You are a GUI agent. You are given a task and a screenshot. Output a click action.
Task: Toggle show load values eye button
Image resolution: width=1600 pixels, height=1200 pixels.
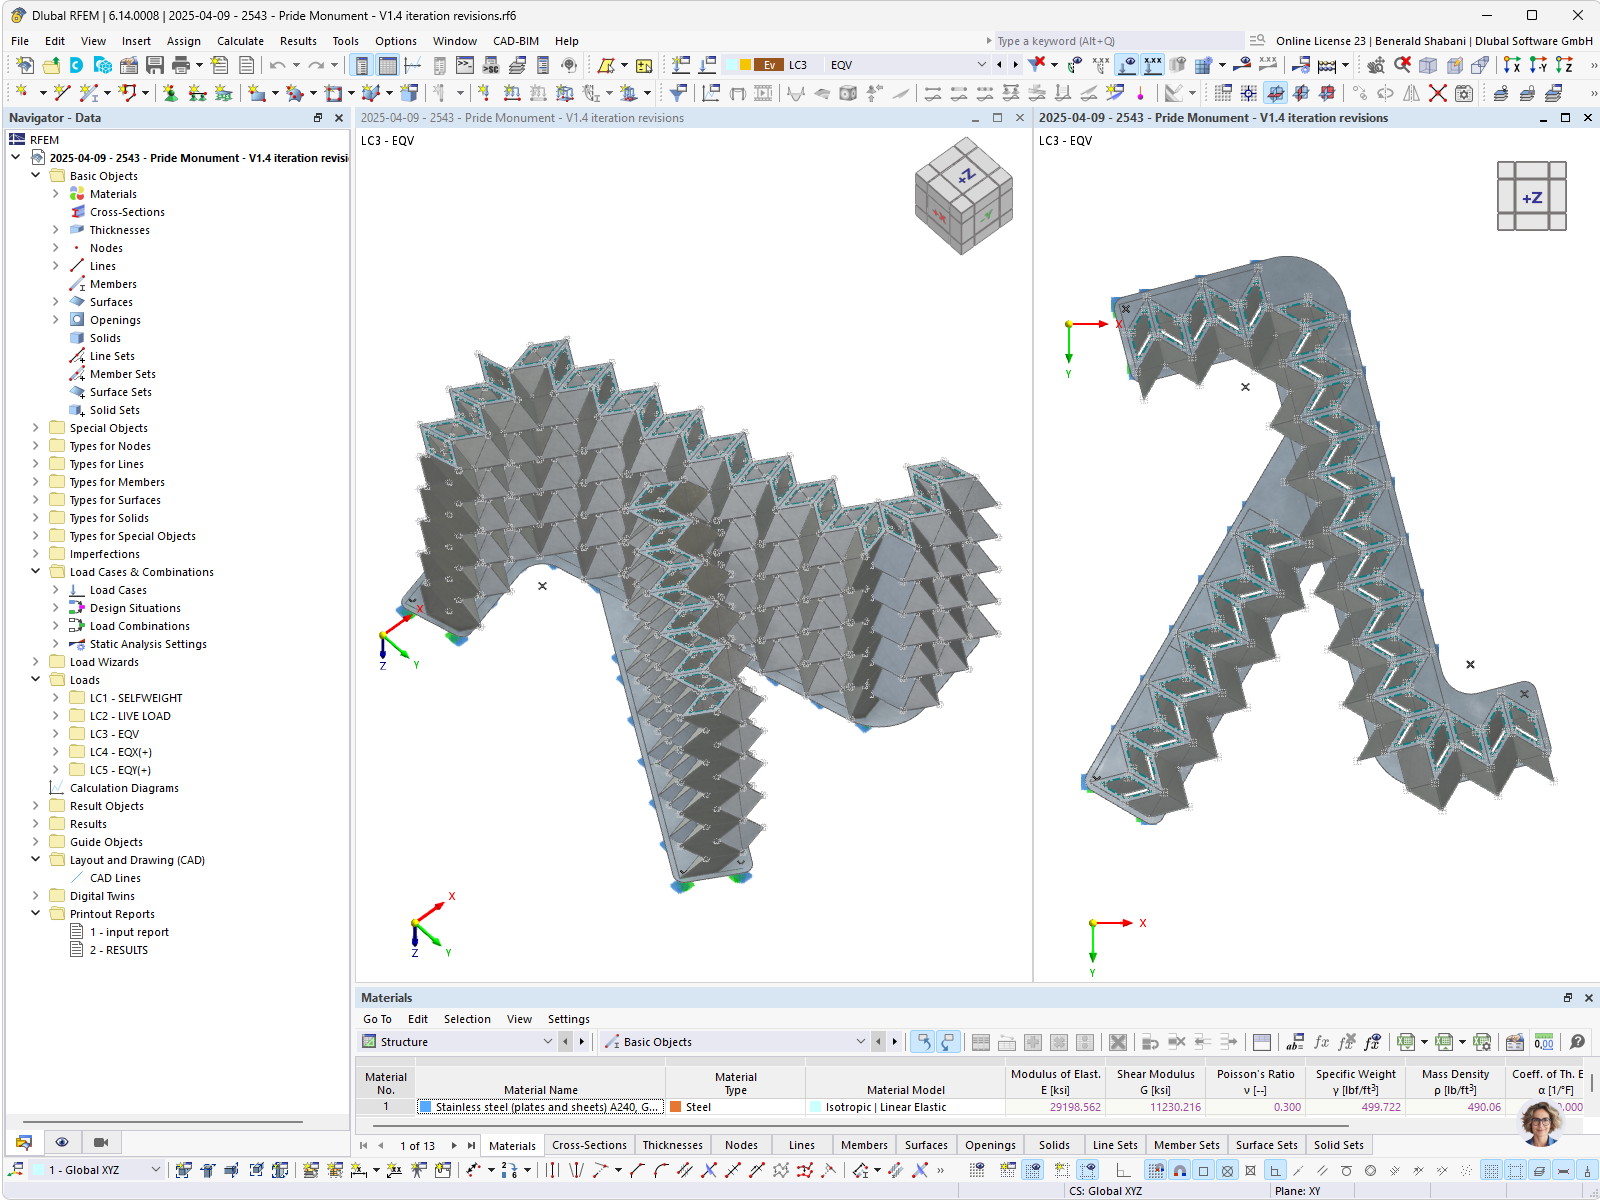(x=1127, y=65)
